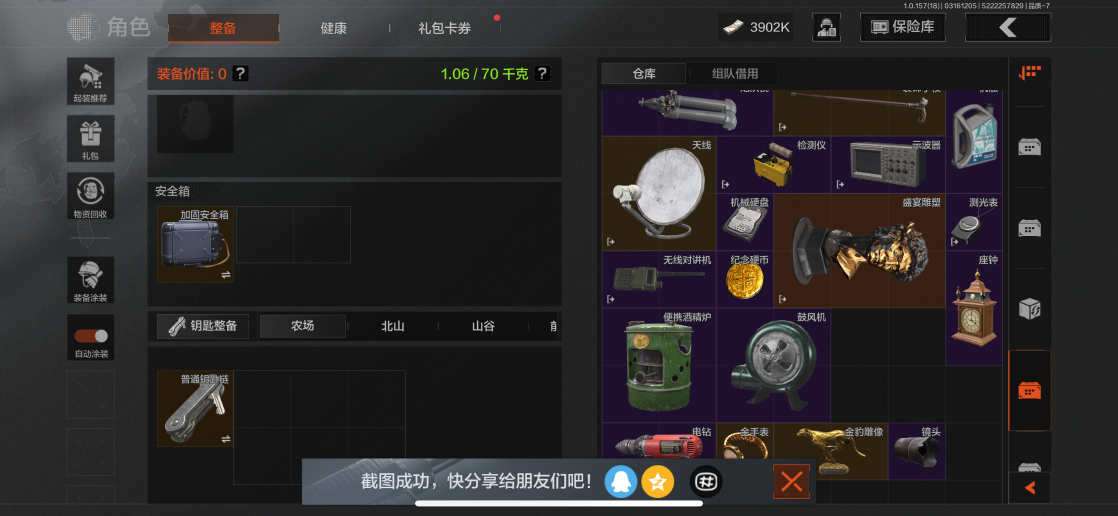
Task: Select the highlighted orange storage box page
Action: (1030, 390)
